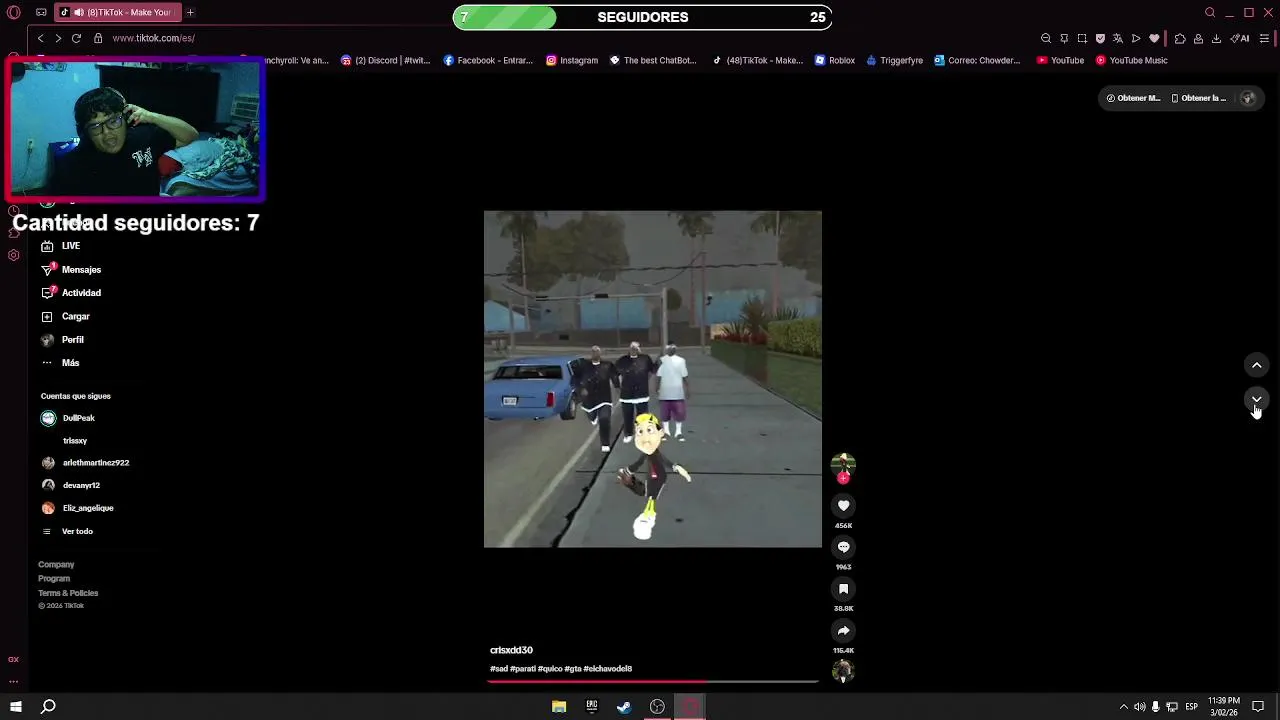Open the GX Corner gamepad icon
Image resolution: width=1280 pixels, height=720 pixels.
pos(41,12)
